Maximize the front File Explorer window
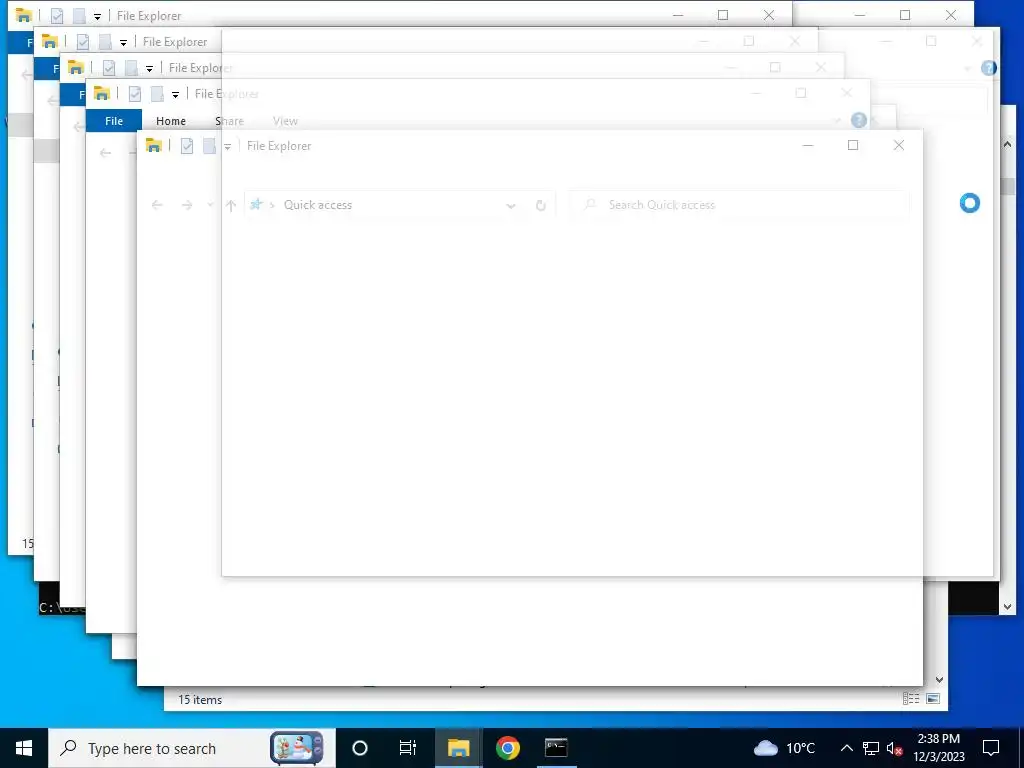The image size is (1024, 768). tap(853, 145)
